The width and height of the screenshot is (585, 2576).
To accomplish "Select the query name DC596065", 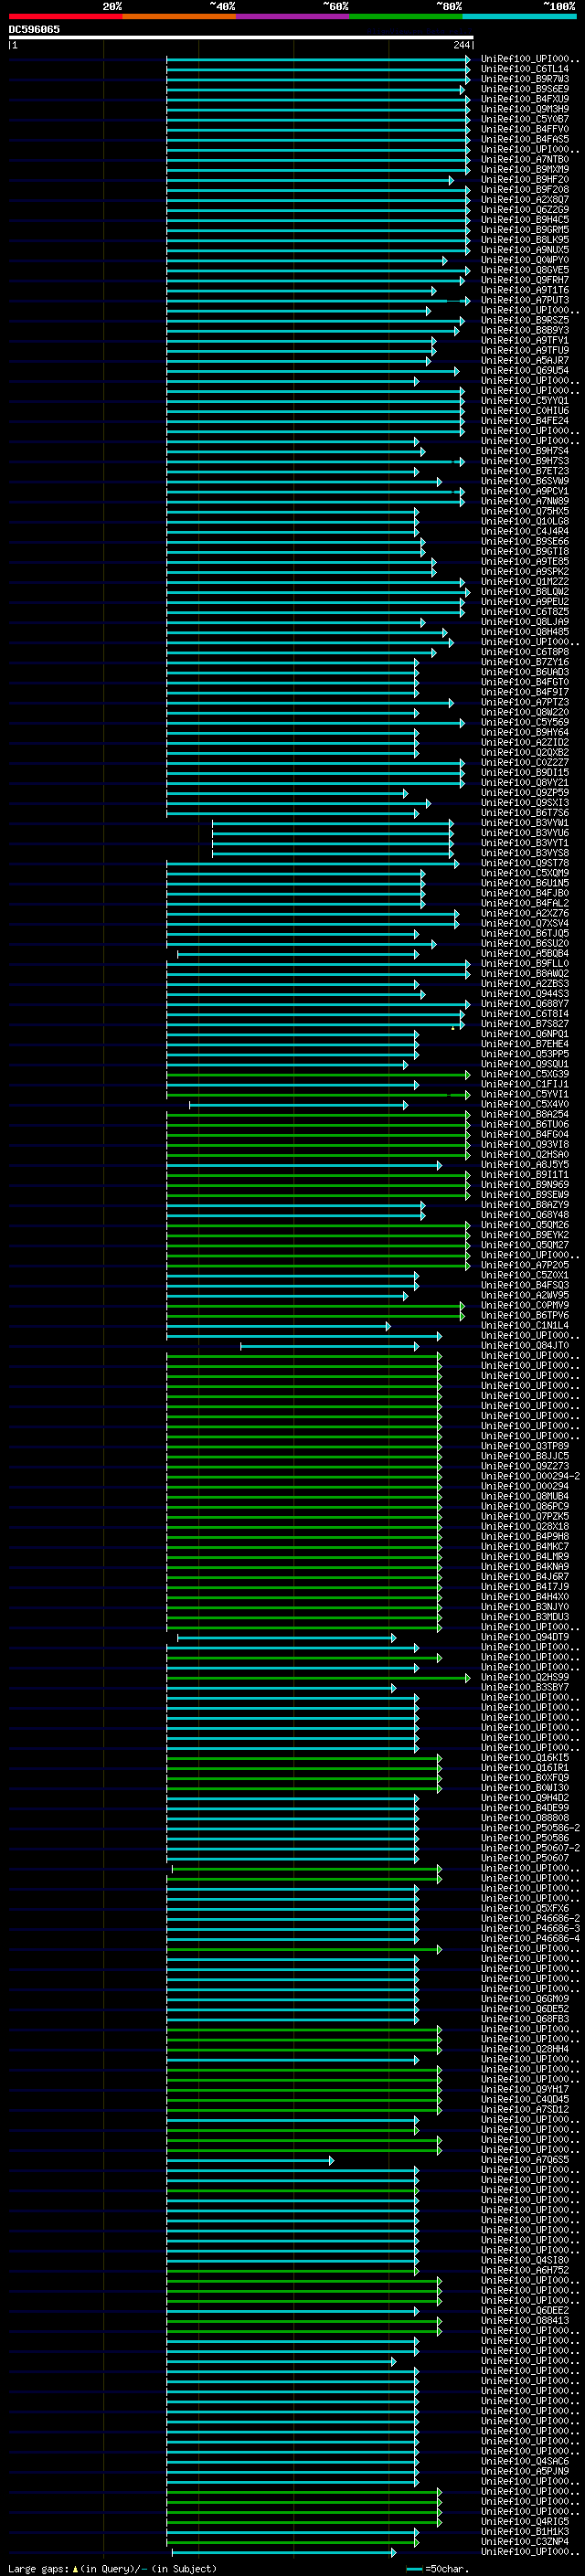I will coord(34,29).
